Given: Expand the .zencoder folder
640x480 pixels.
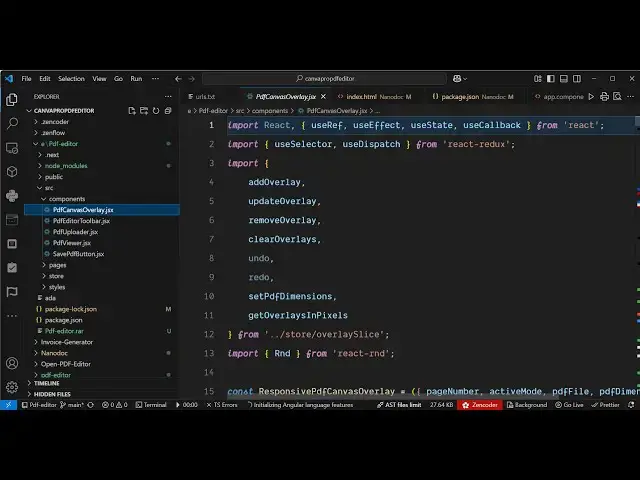Looking at the screenshot, I should [x=55, y=122].
